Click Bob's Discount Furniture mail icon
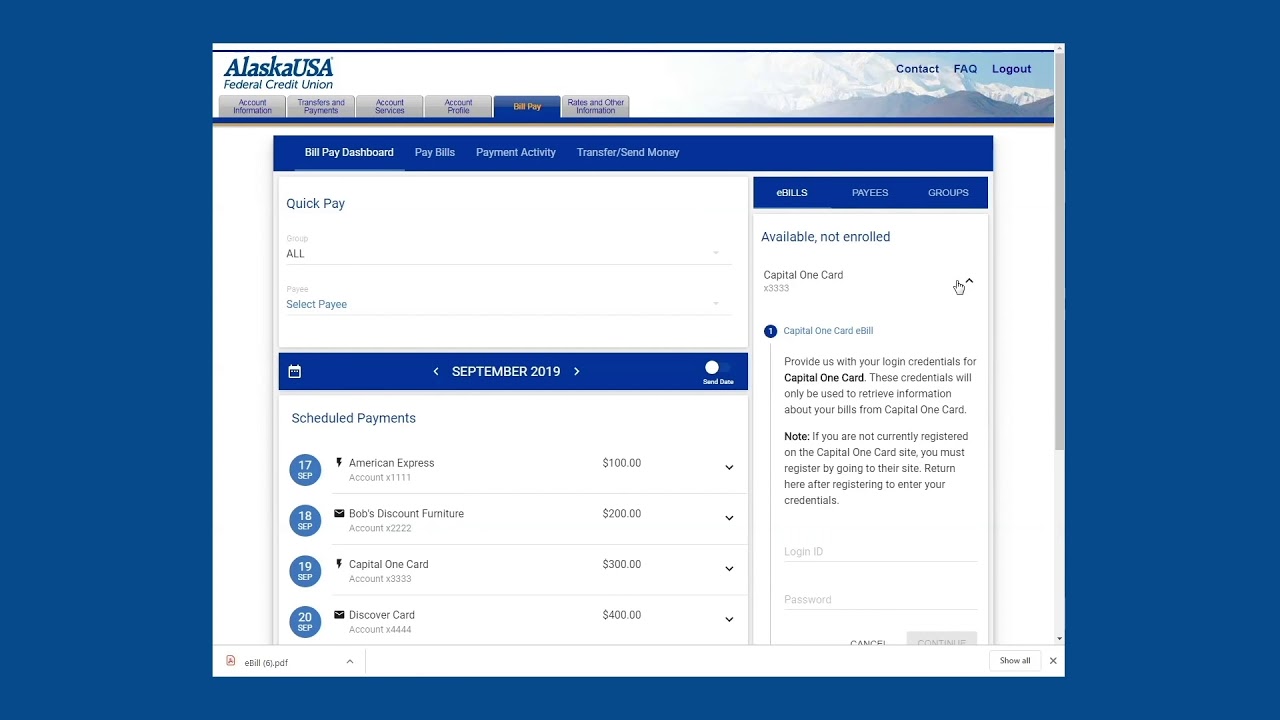The width and height of the screenshot is (1280, 720). [339, 513]
